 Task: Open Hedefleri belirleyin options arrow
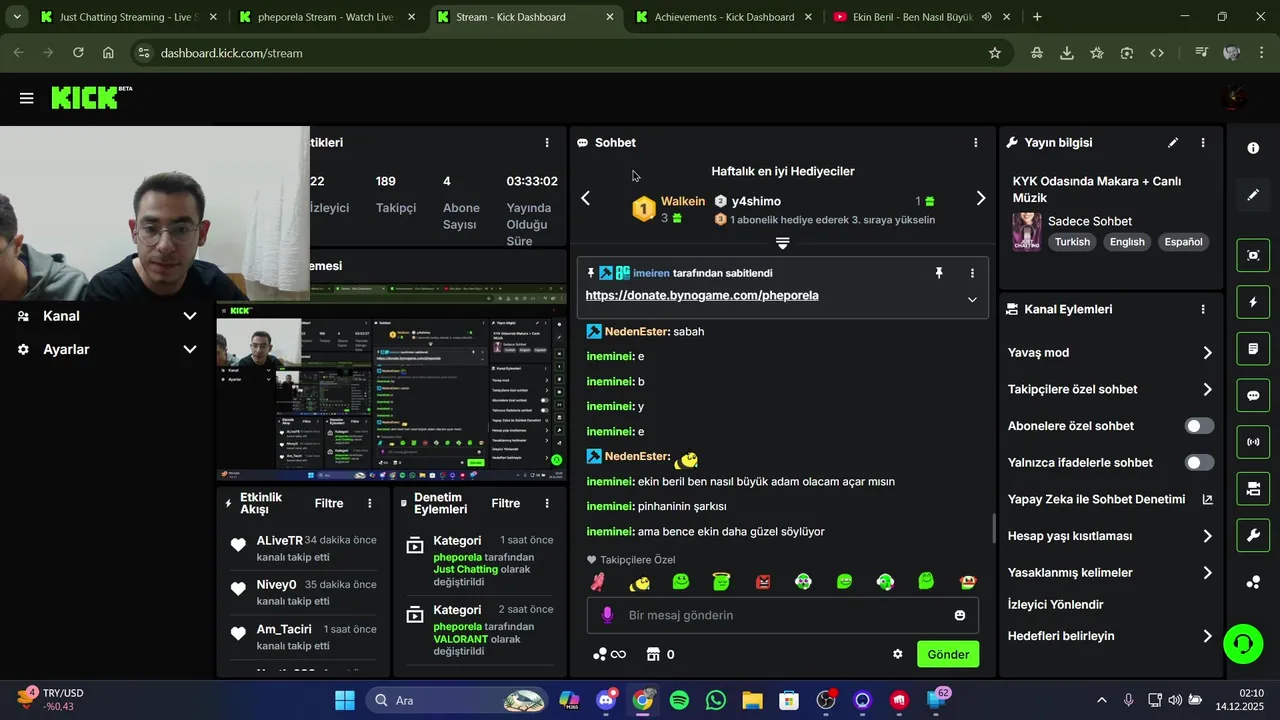[1207, 636]
